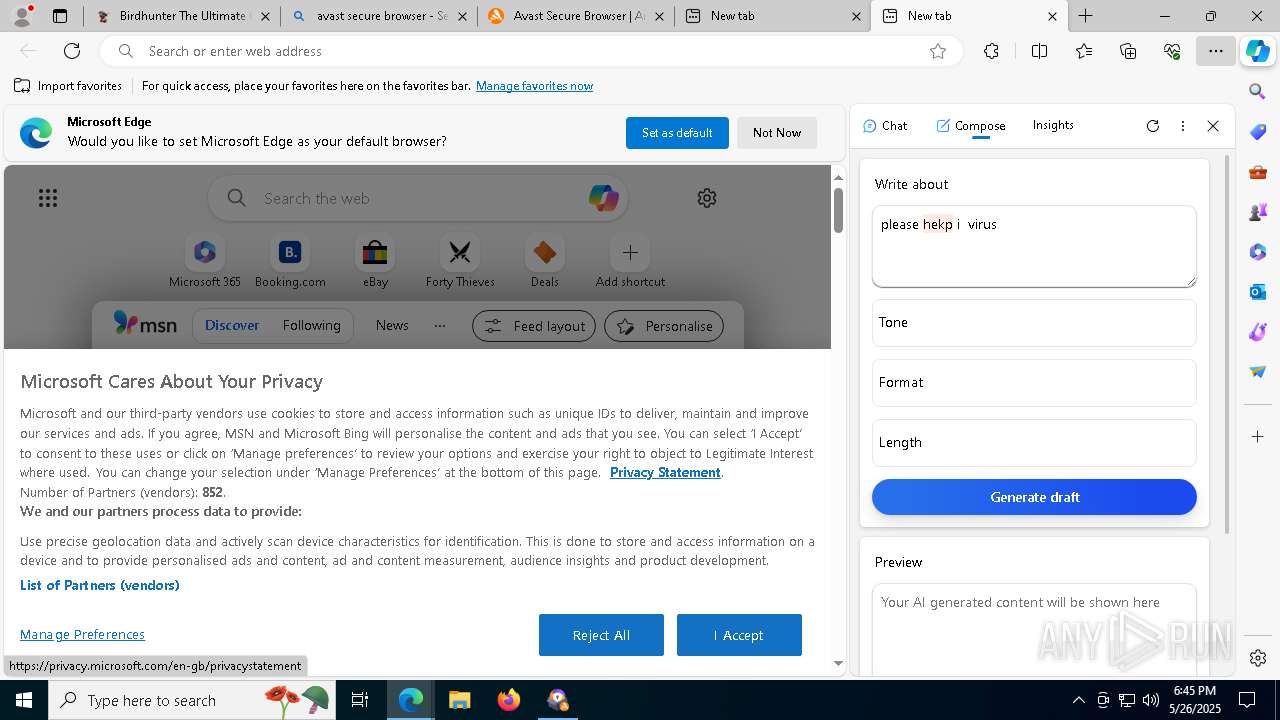Refresh the Copilot compose pane
The width and height of the screenshot is (1280, 720).
[x=1153, y=126]
